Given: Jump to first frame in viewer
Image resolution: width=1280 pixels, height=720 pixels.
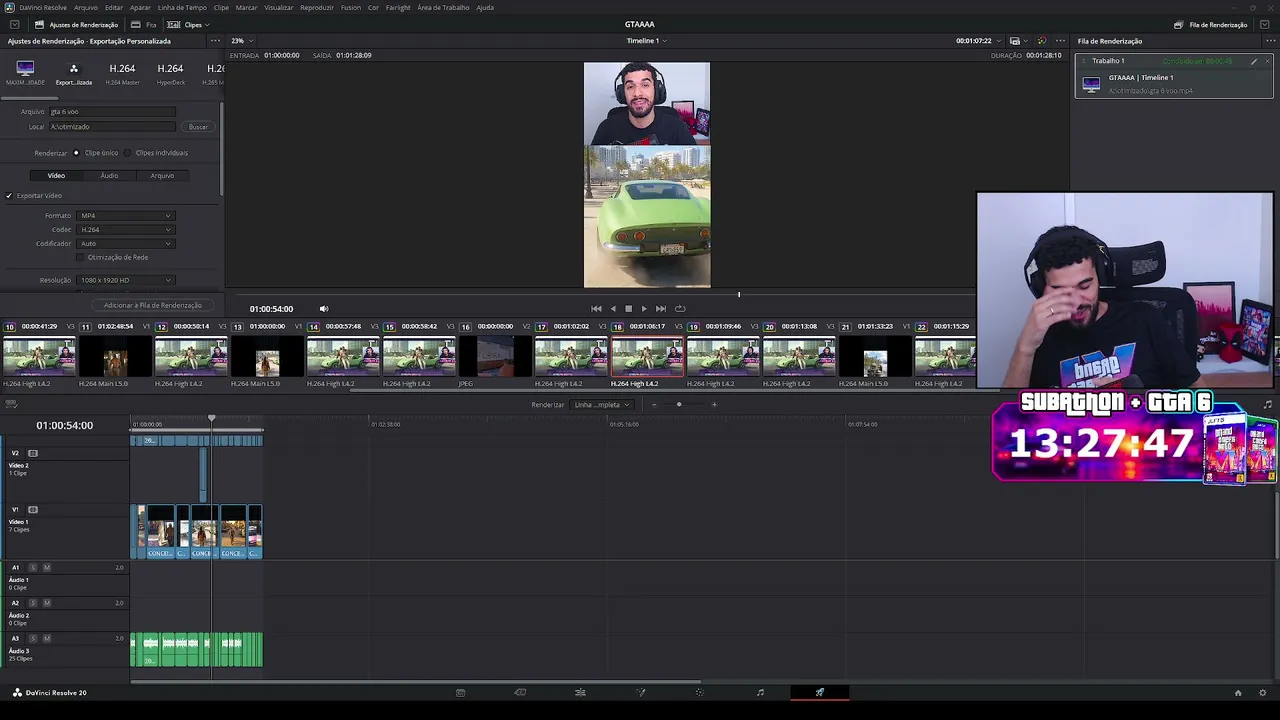Looking at the screenshot, I should coord(596,309).
